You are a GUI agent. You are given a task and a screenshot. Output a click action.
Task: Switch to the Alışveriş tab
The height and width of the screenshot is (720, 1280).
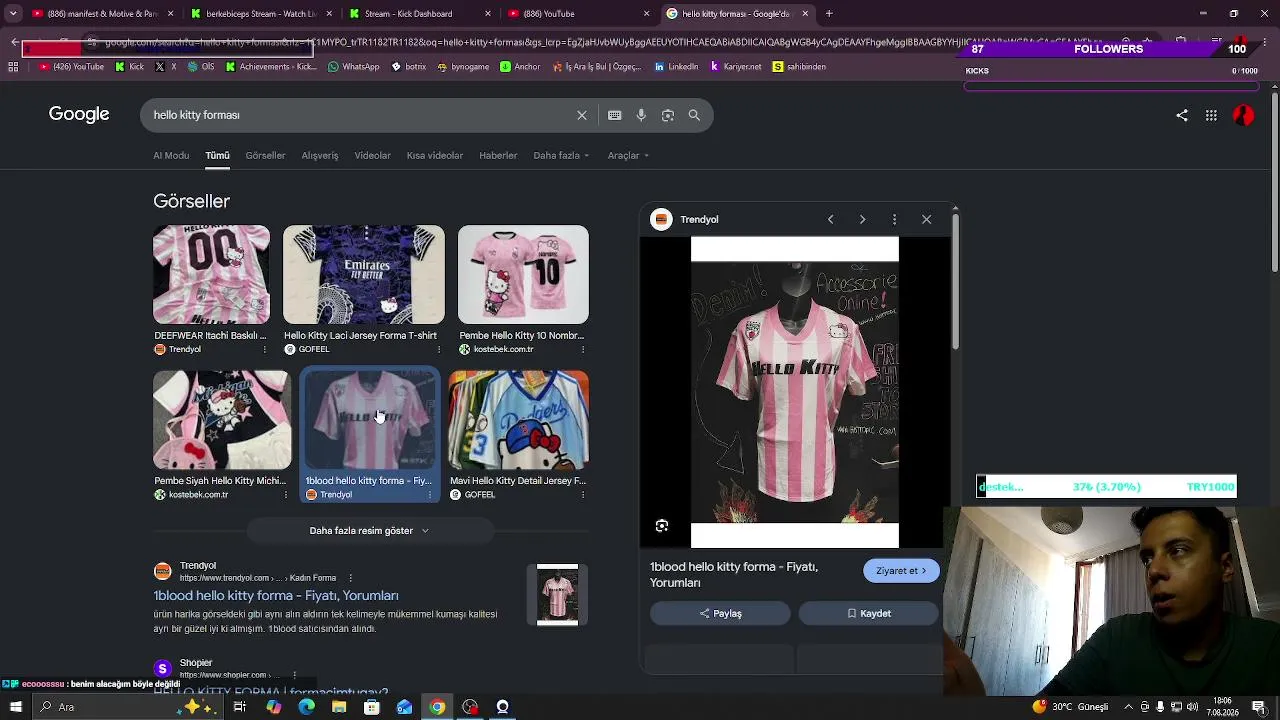click(x=320, y=156)
